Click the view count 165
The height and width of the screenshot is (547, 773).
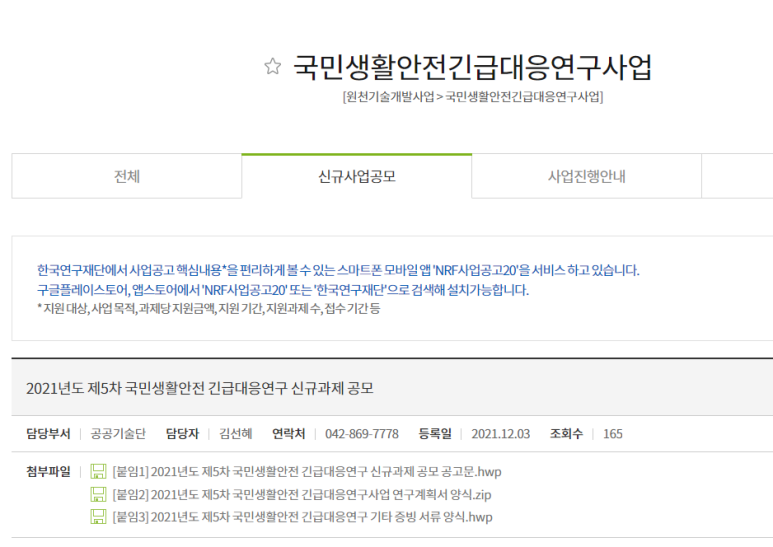coord(613,434)
